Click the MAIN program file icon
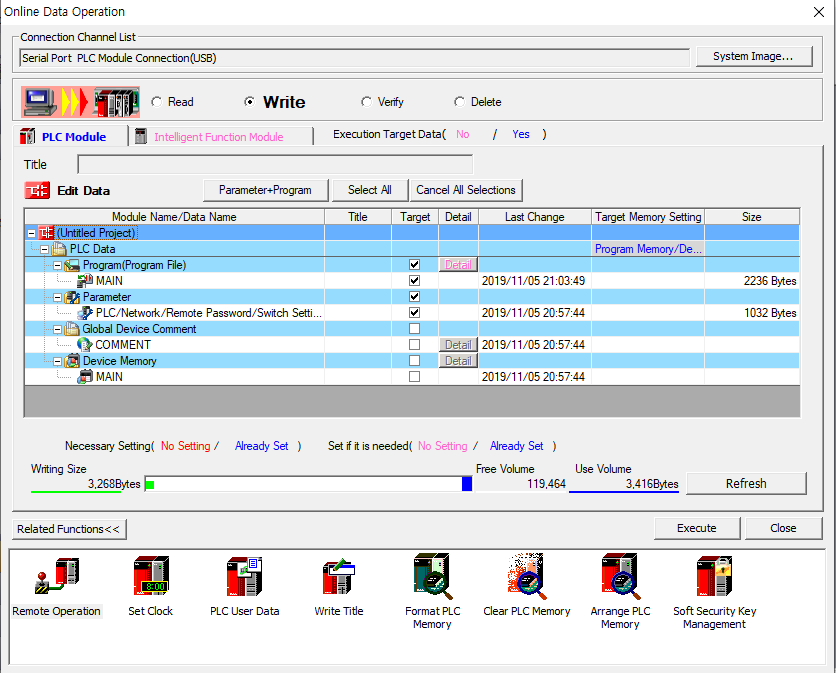The width and height of the screenshot is (836, 673). coord(85,281)
